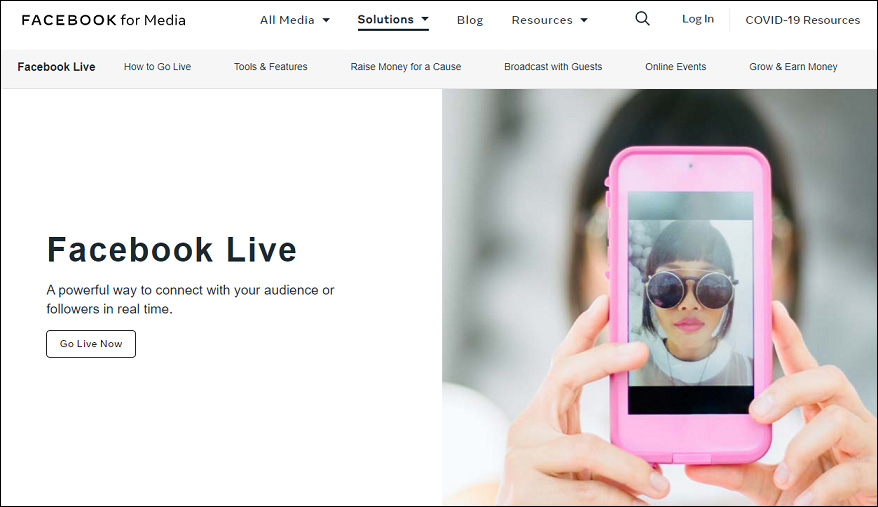This screenshot has width=878, height=507.
Task: Open COVID-19 Resources link
Action: [802, 20]
